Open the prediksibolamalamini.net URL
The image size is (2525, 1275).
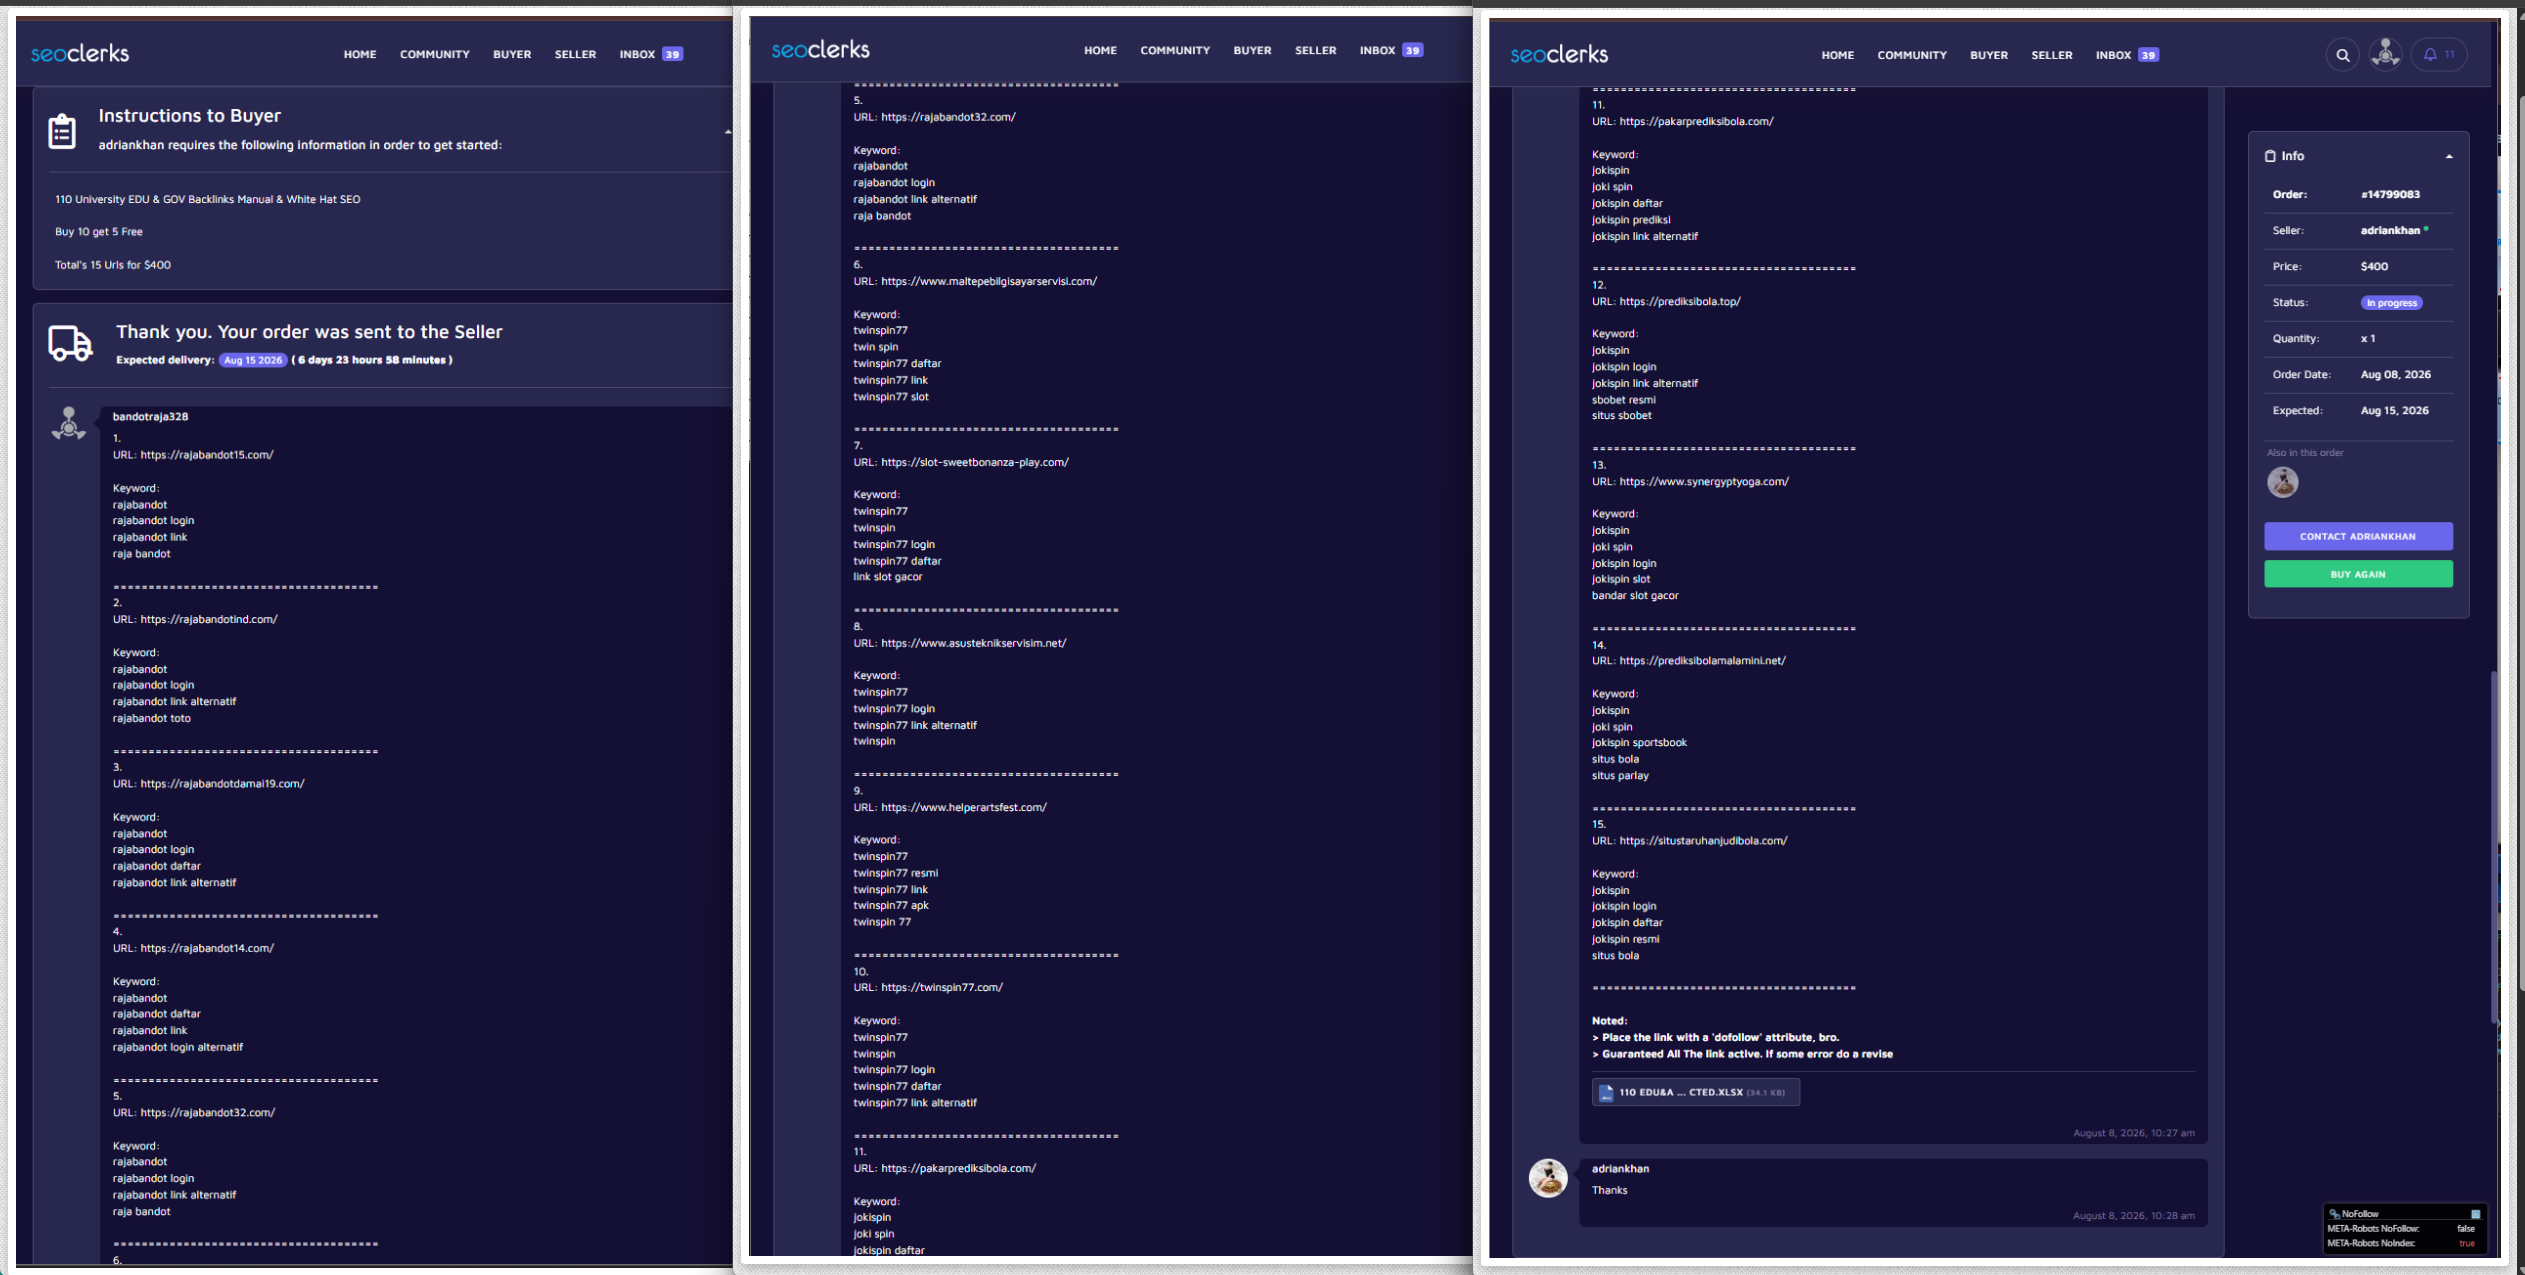tap(1702, 661)
